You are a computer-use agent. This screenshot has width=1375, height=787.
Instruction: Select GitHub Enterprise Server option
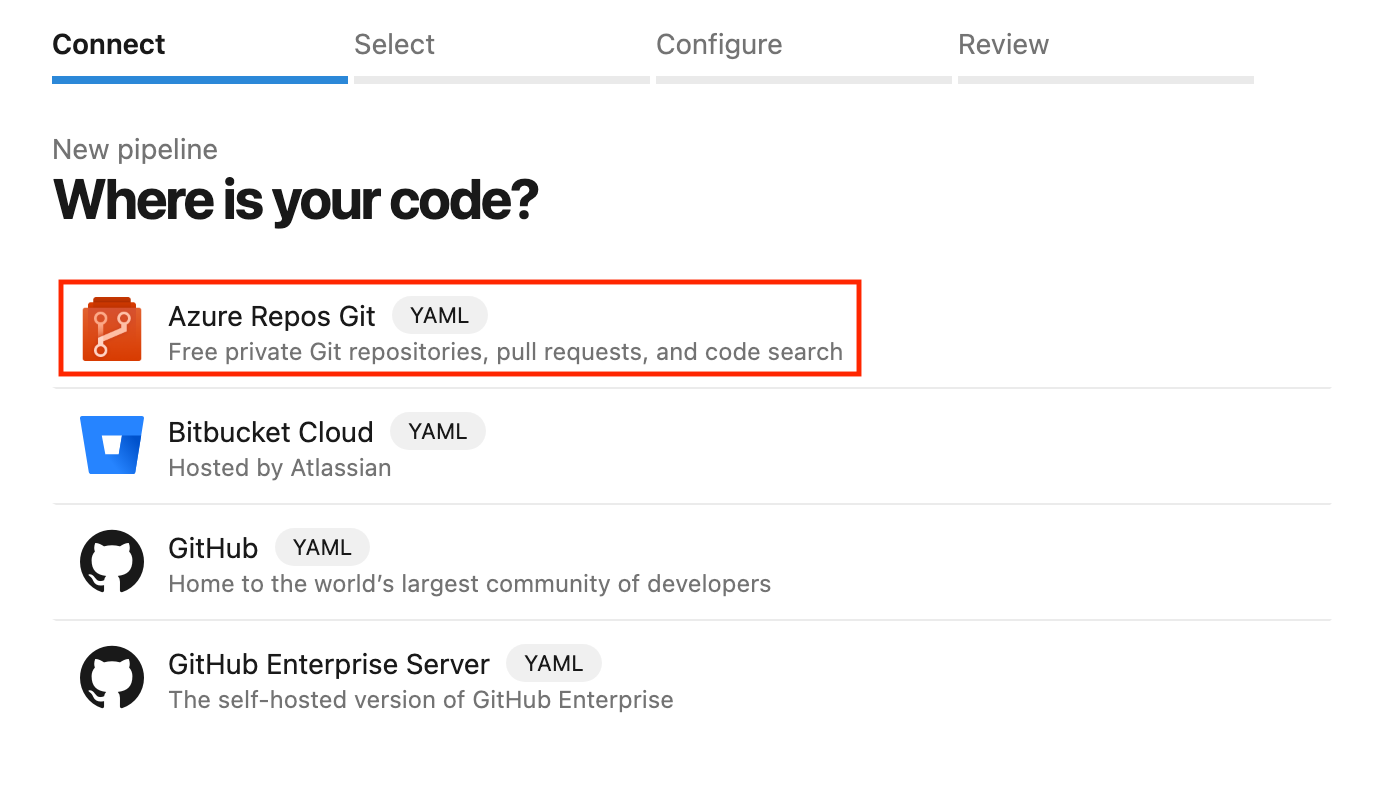(x=692, y=678)
